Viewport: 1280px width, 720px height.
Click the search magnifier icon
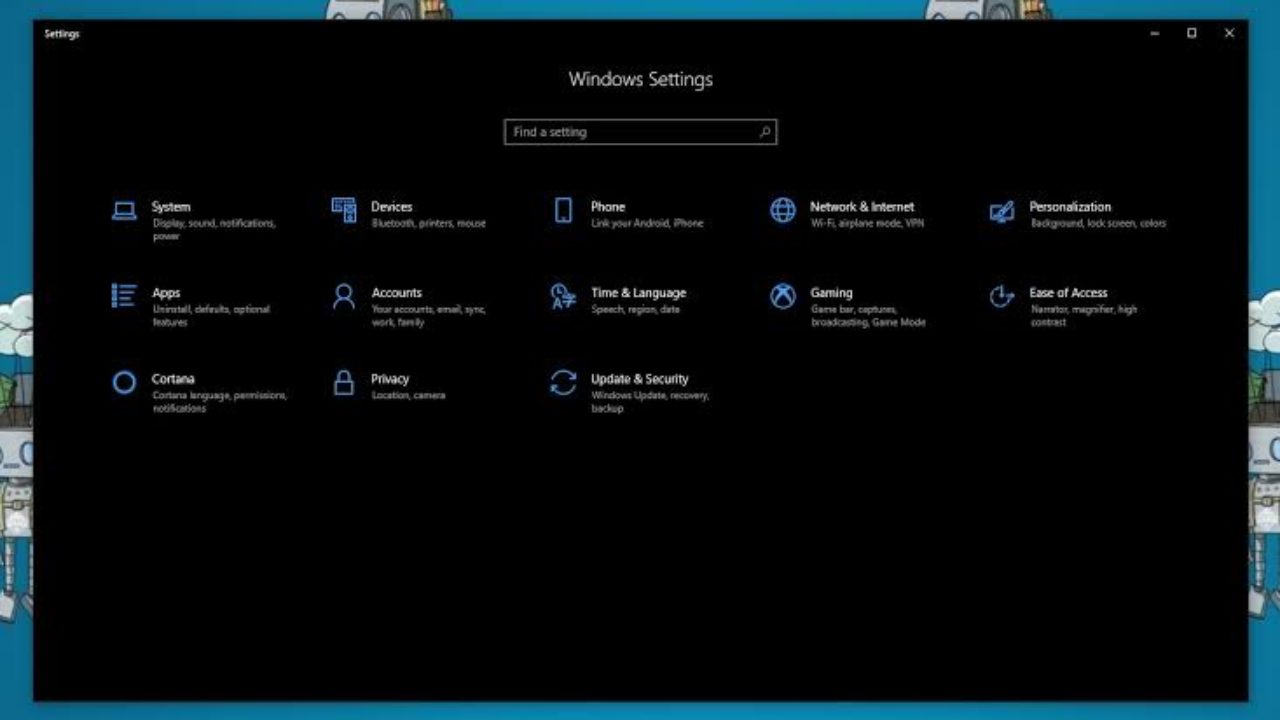(x=765, y=131)
